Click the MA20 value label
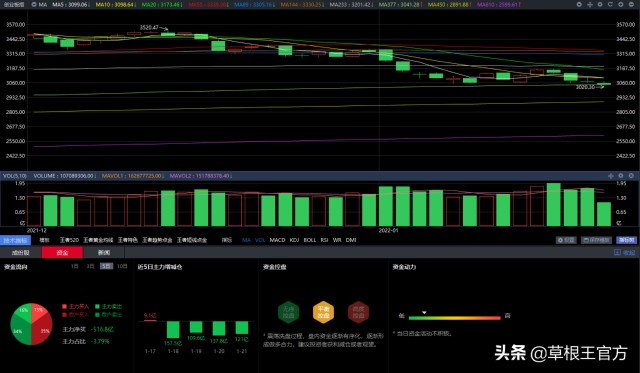 pyautogui.click(x=162, y=4)
